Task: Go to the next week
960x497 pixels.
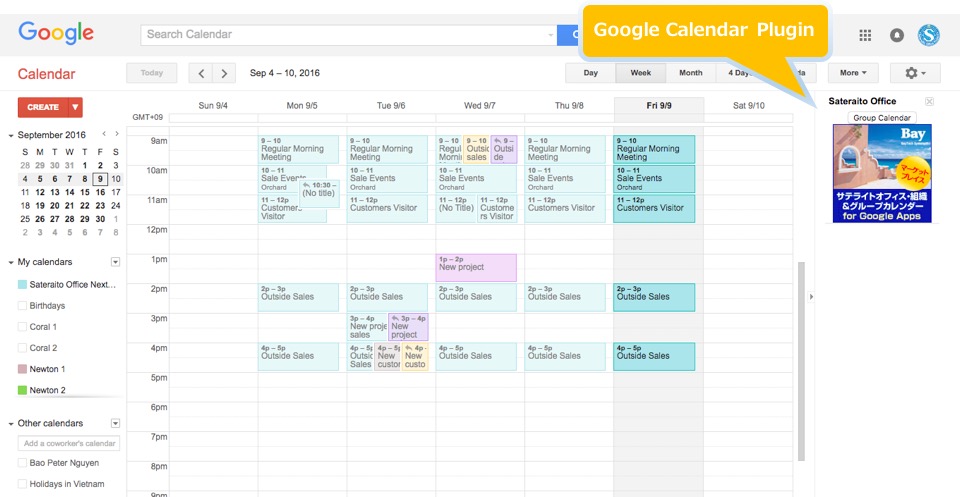Action: tap(225, 73)
